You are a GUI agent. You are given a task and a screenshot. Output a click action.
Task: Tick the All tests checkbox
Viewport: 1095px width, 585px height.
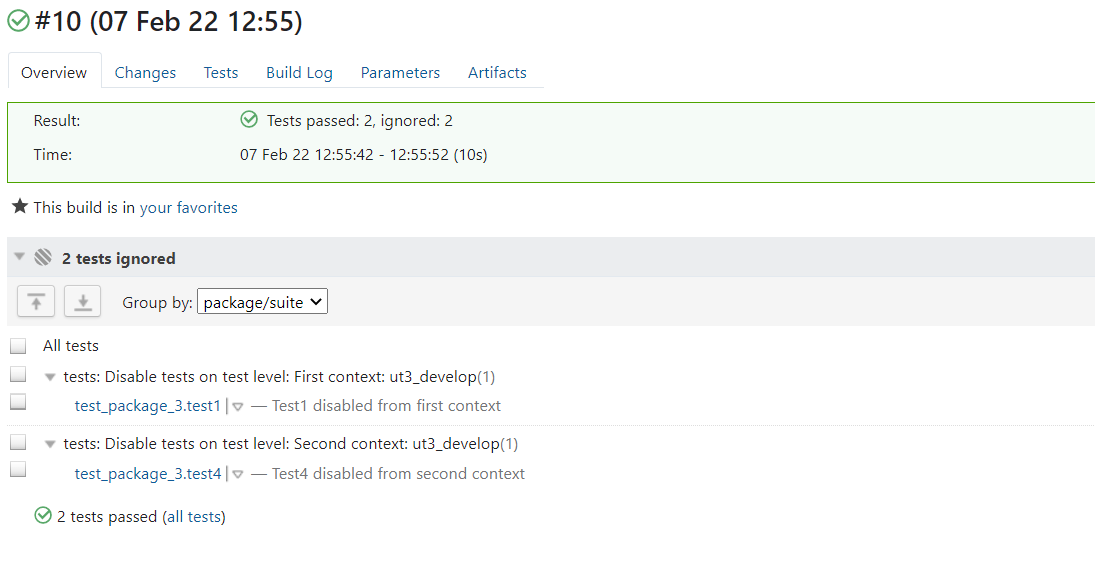coord(18,346)
